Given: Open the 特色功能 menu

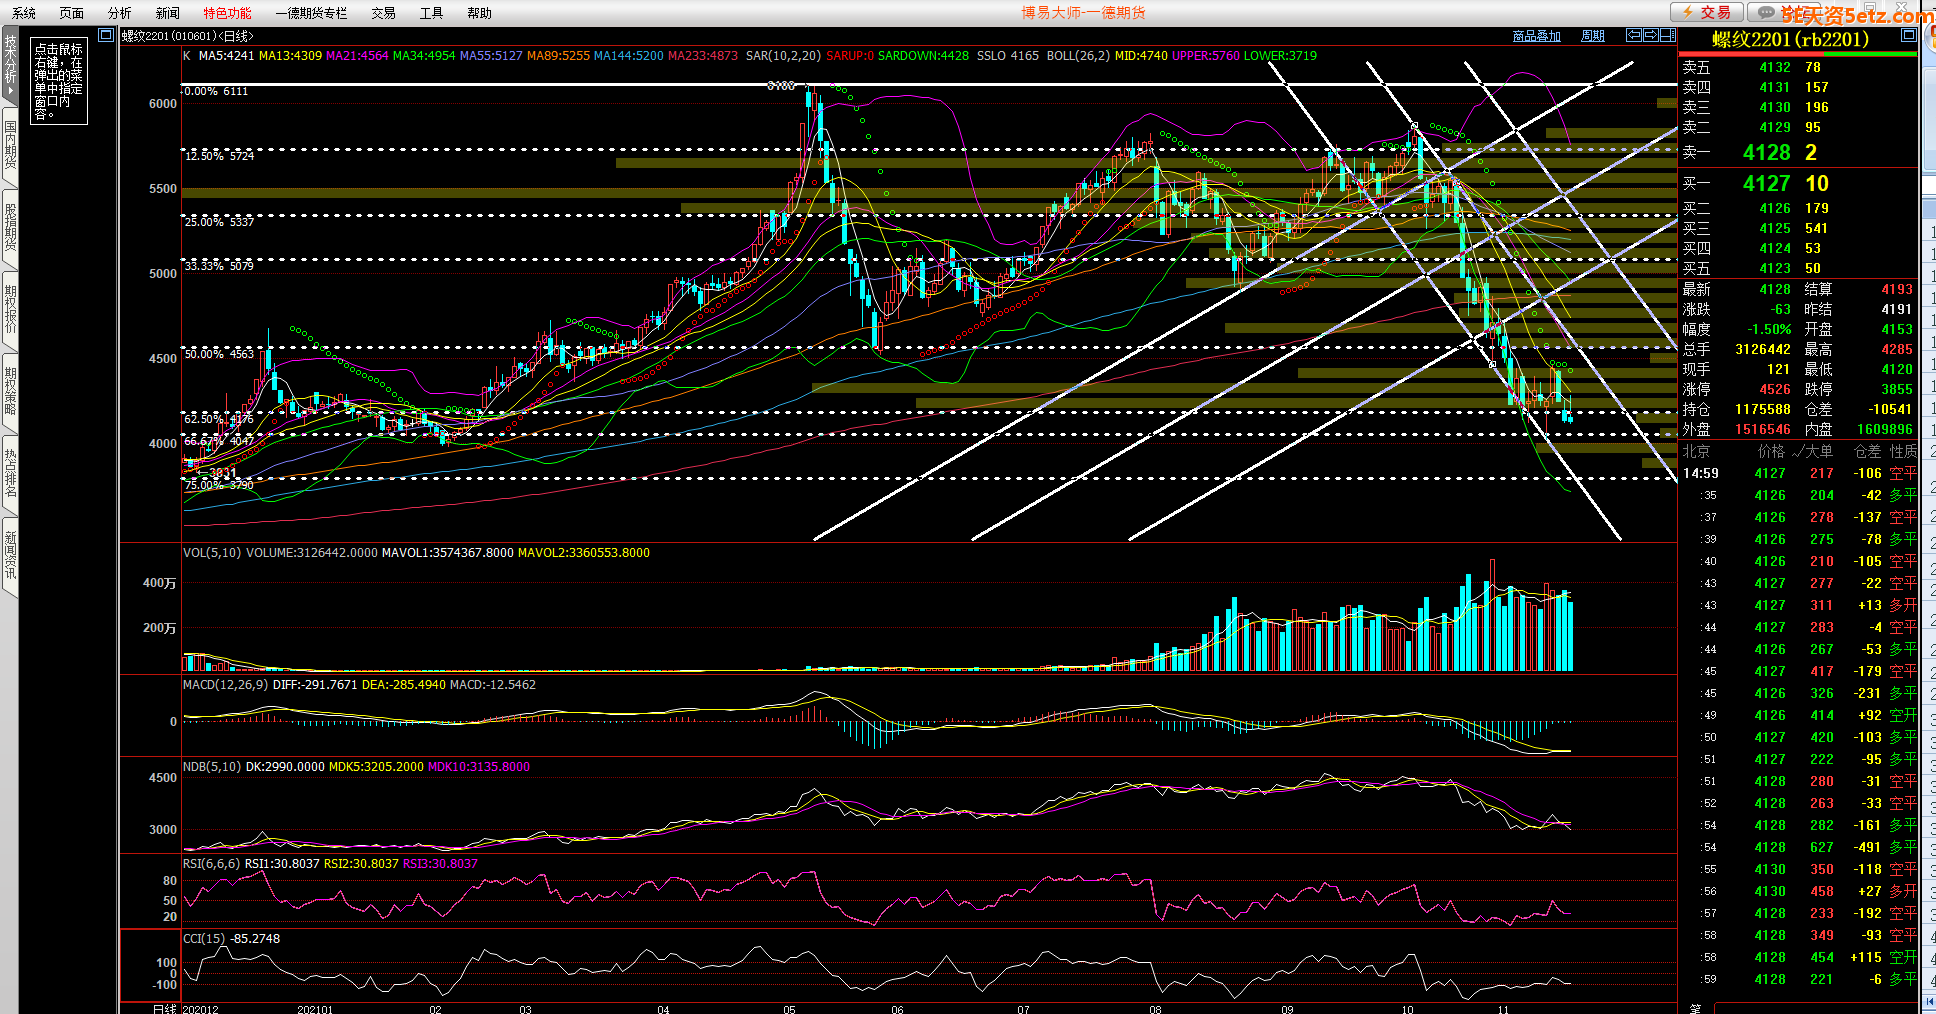Looking at the screenshot, I should (x=227, y=13).
